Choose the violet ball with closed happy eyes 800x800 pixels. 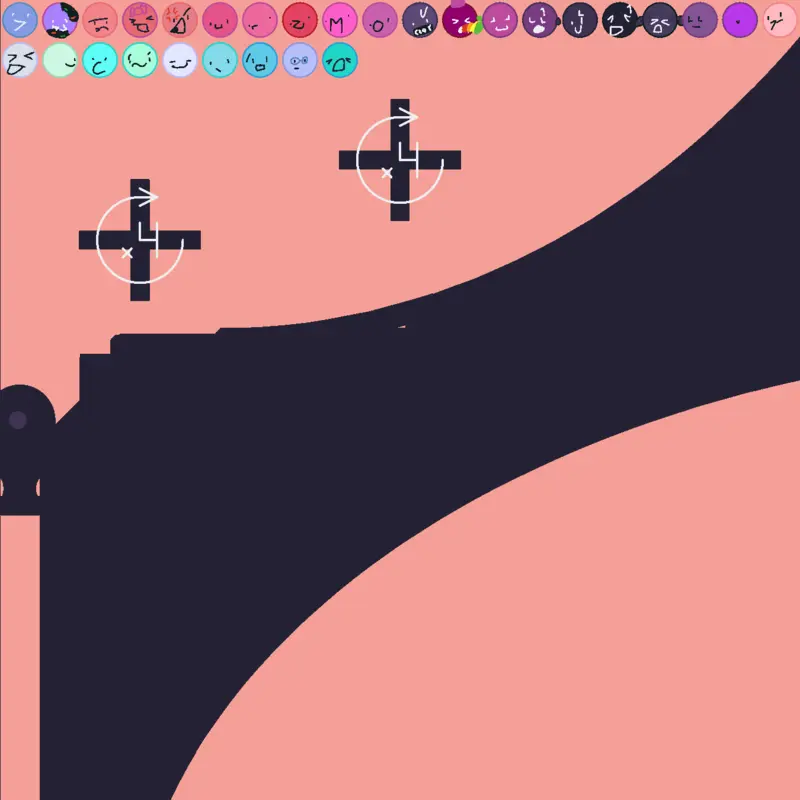tap(500, 20)
